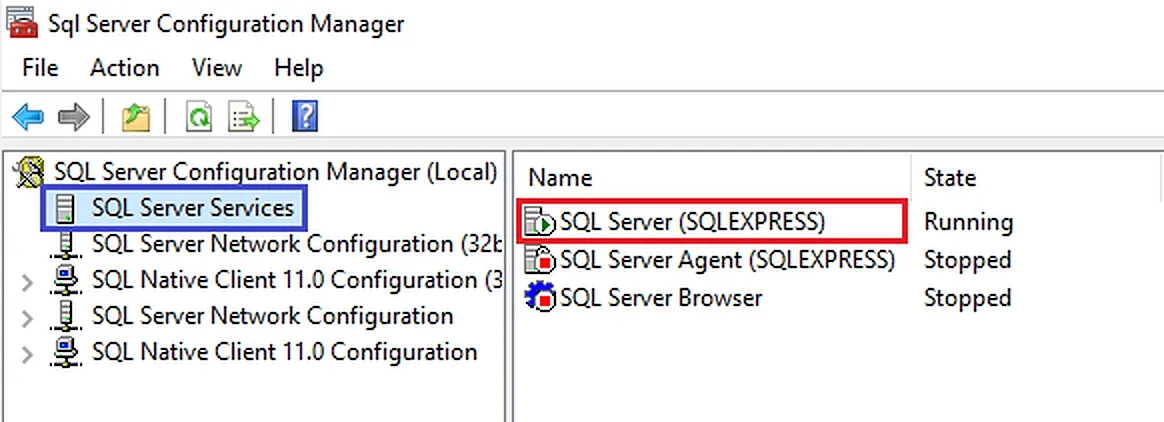This screenshot has width=1164, height=422.
Task: Click the SQL Server Agent stopped icon
Action: tap(539, 259)
